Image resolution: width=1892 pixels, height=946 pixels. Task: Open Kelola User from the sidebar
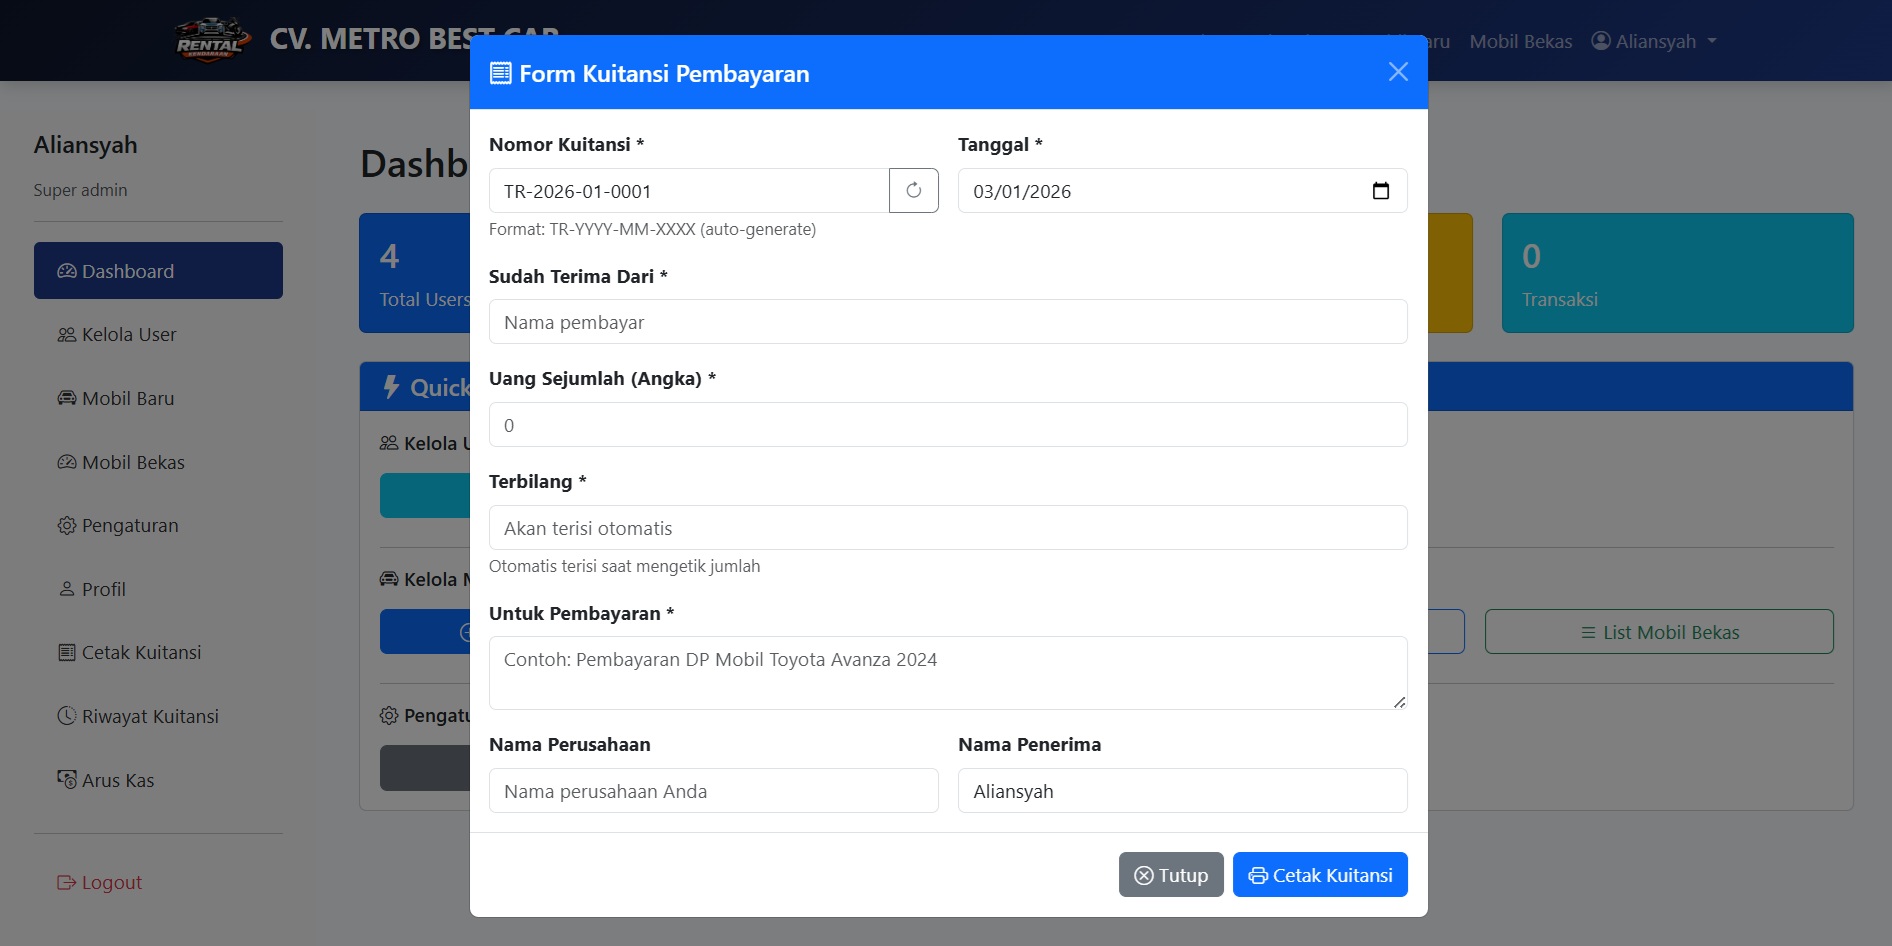click(x=128, y=335)
